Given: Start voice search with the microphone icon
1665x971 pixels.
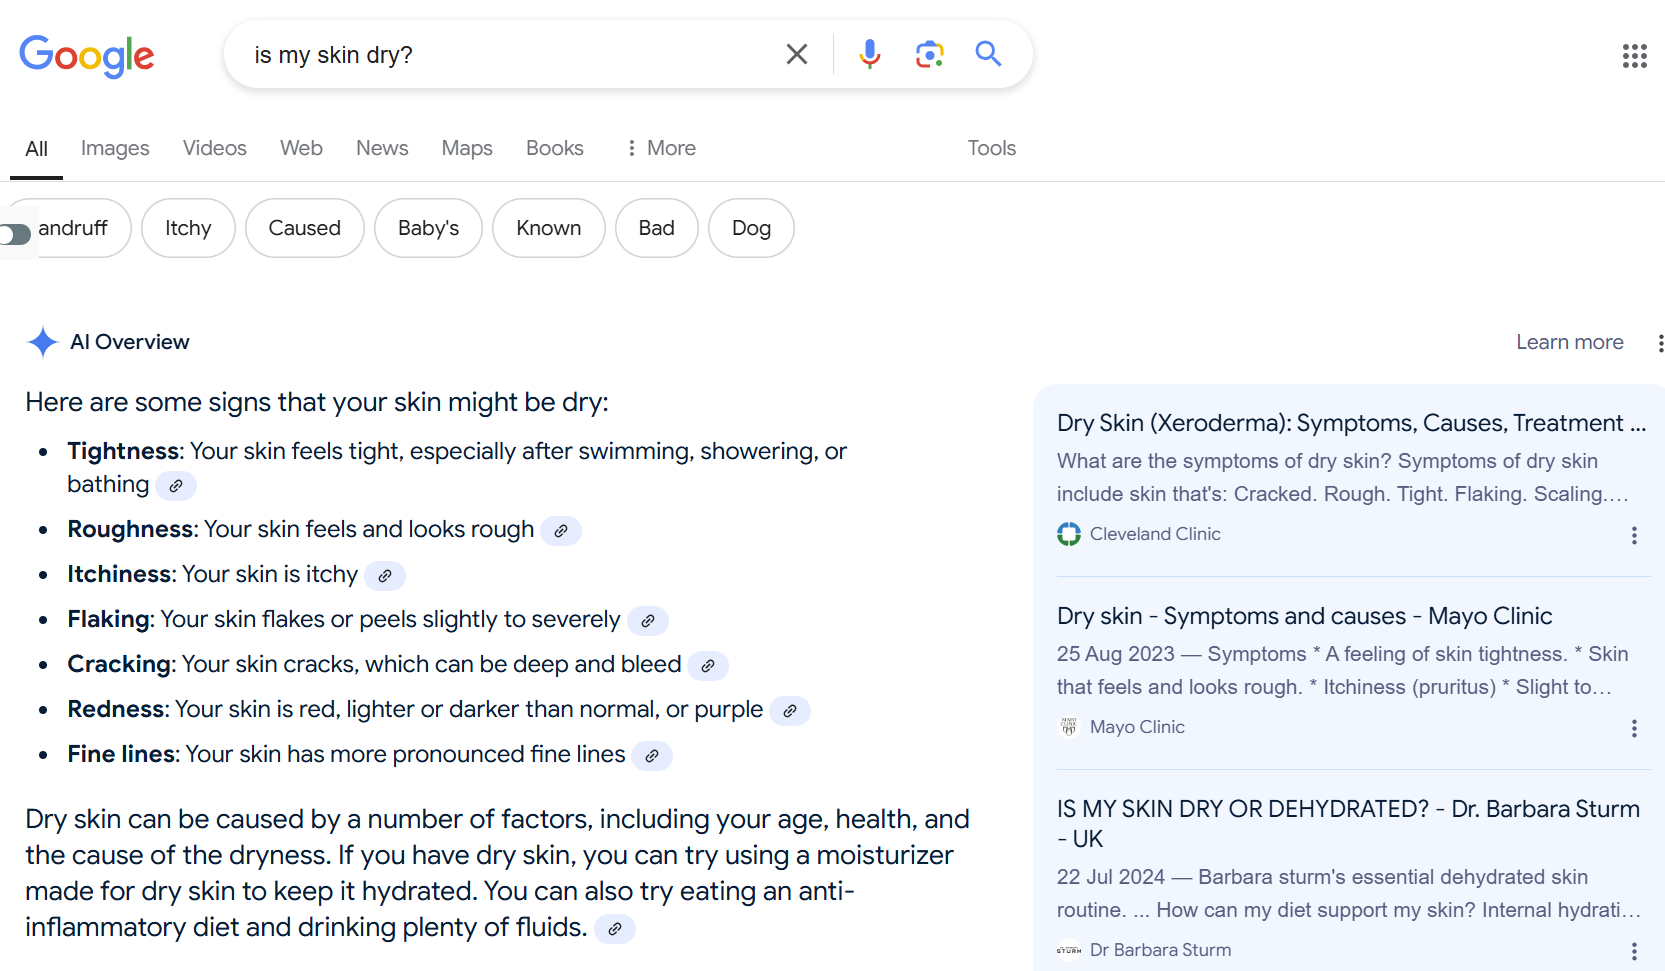Looking at the screenshot, I should point(870,54).
